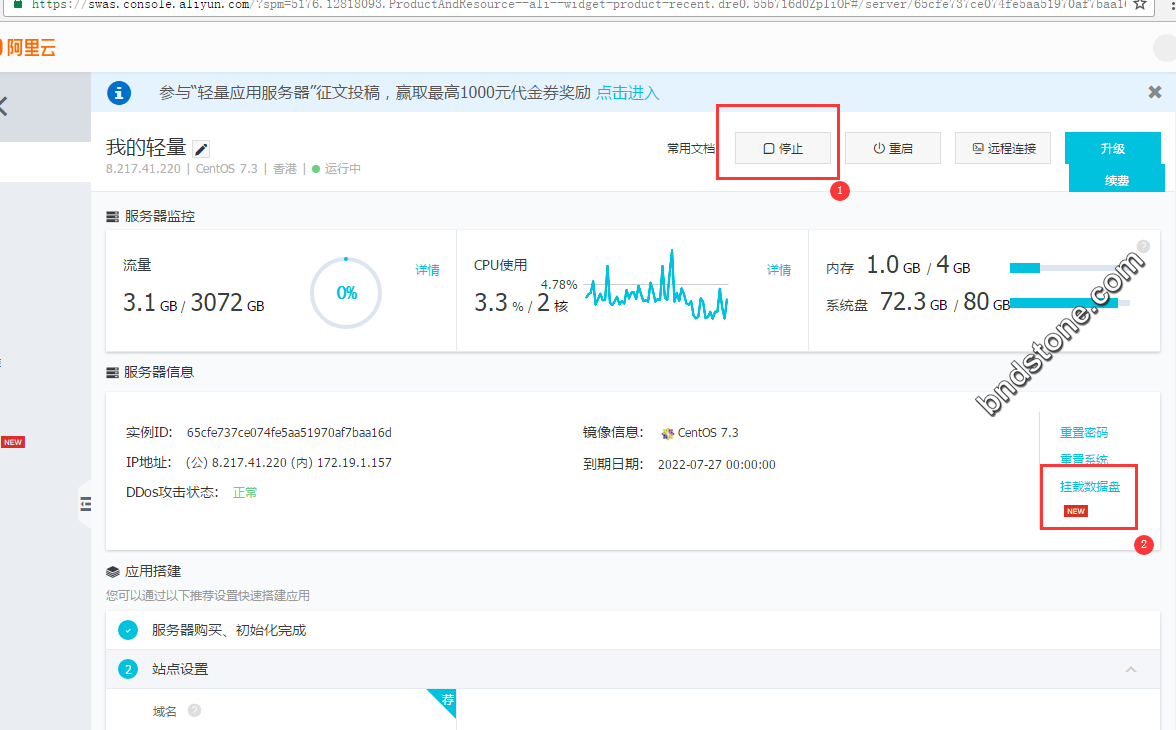
Task: Click the 服务器监控 section icon
Action: click(112, 217)
